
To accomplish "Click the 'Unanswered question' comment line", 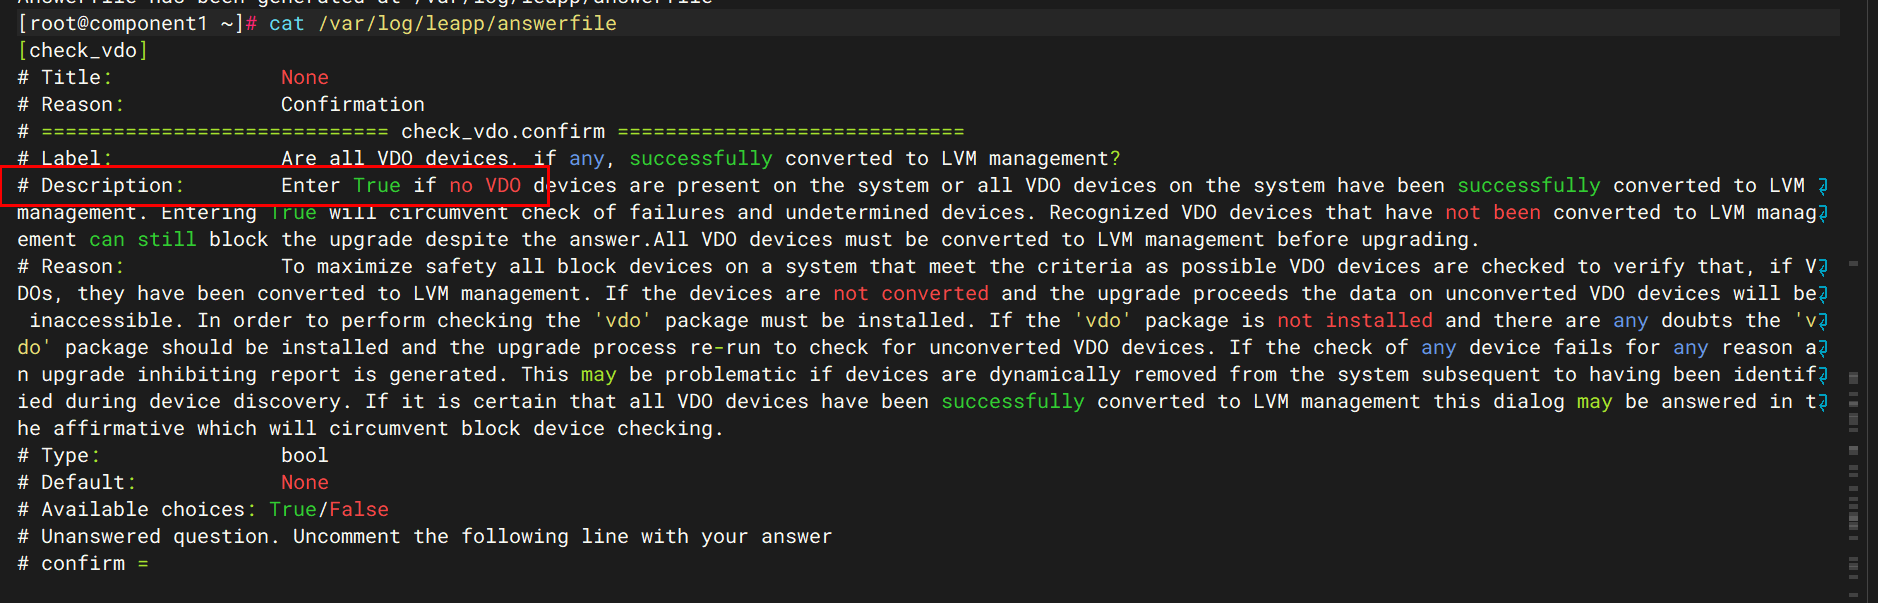I will [425, 537].
